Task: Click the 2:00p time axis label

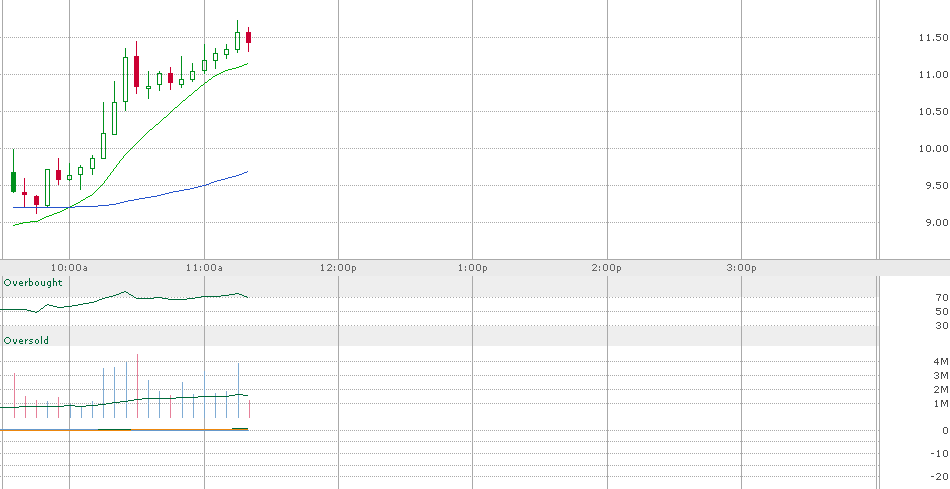Action: click(x=607, y=268)
